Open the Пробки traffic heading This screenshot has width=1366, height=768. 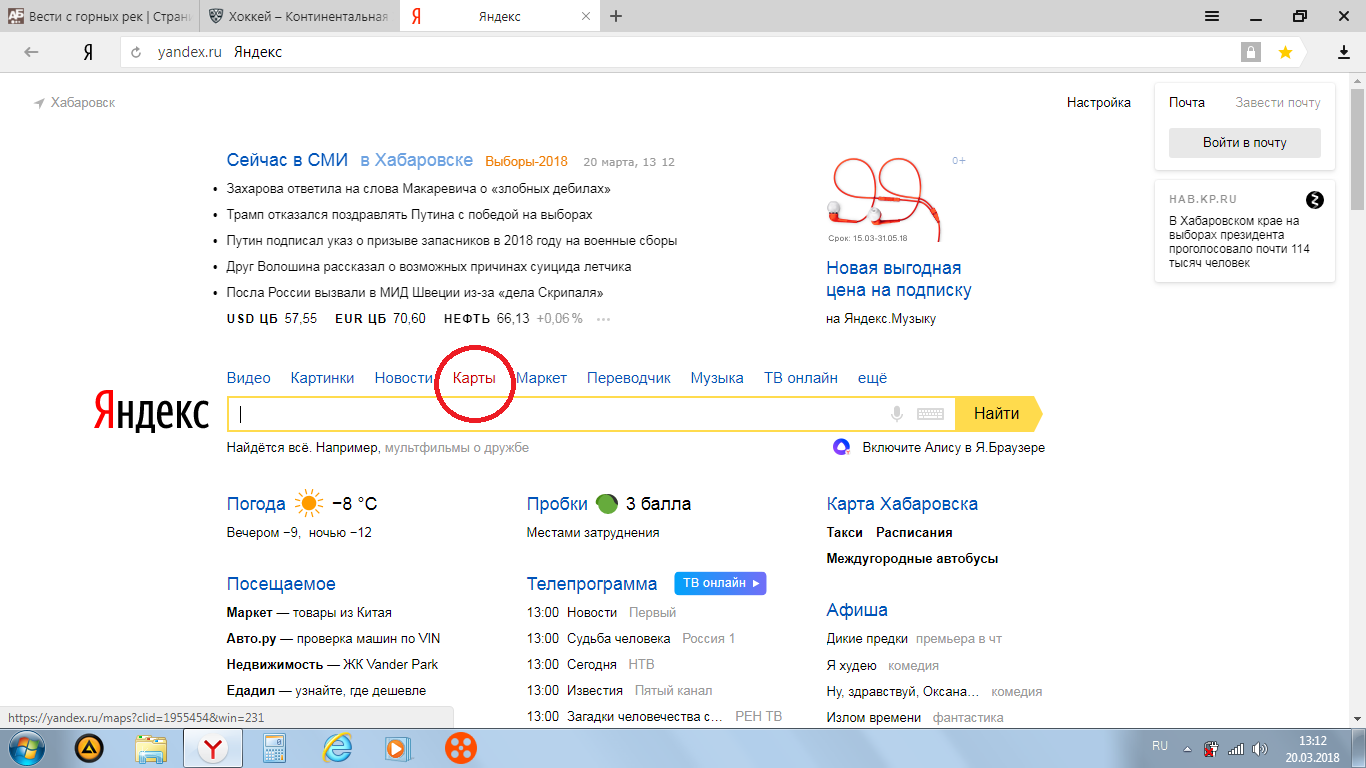(x=557, y=504)
